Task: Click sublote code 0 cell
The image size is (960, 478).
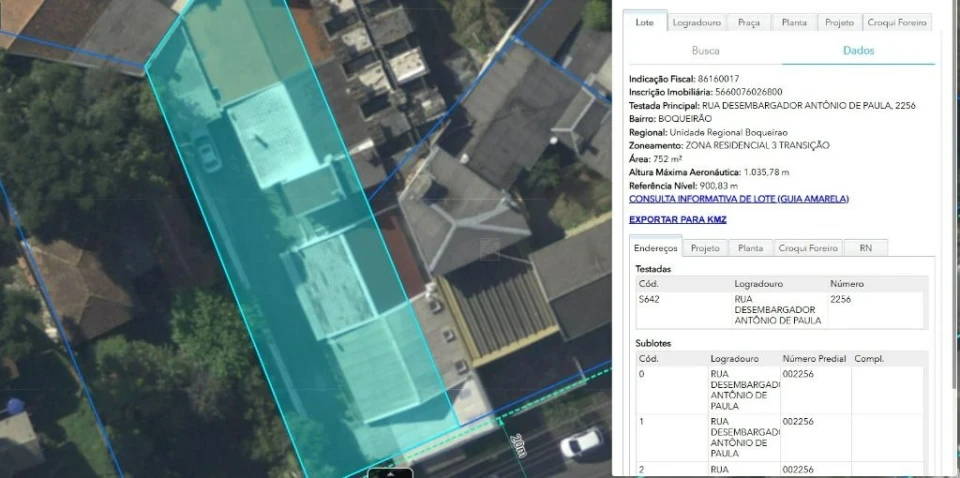Action: coord(672,390)
